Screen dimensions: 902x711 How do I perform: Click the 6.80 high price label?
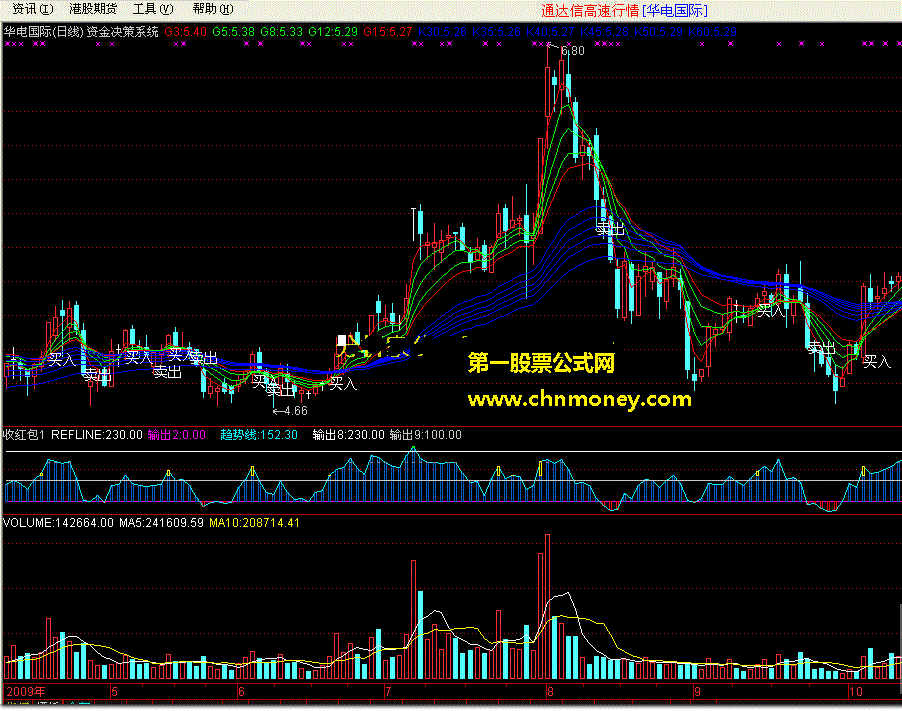pos(572,51)
